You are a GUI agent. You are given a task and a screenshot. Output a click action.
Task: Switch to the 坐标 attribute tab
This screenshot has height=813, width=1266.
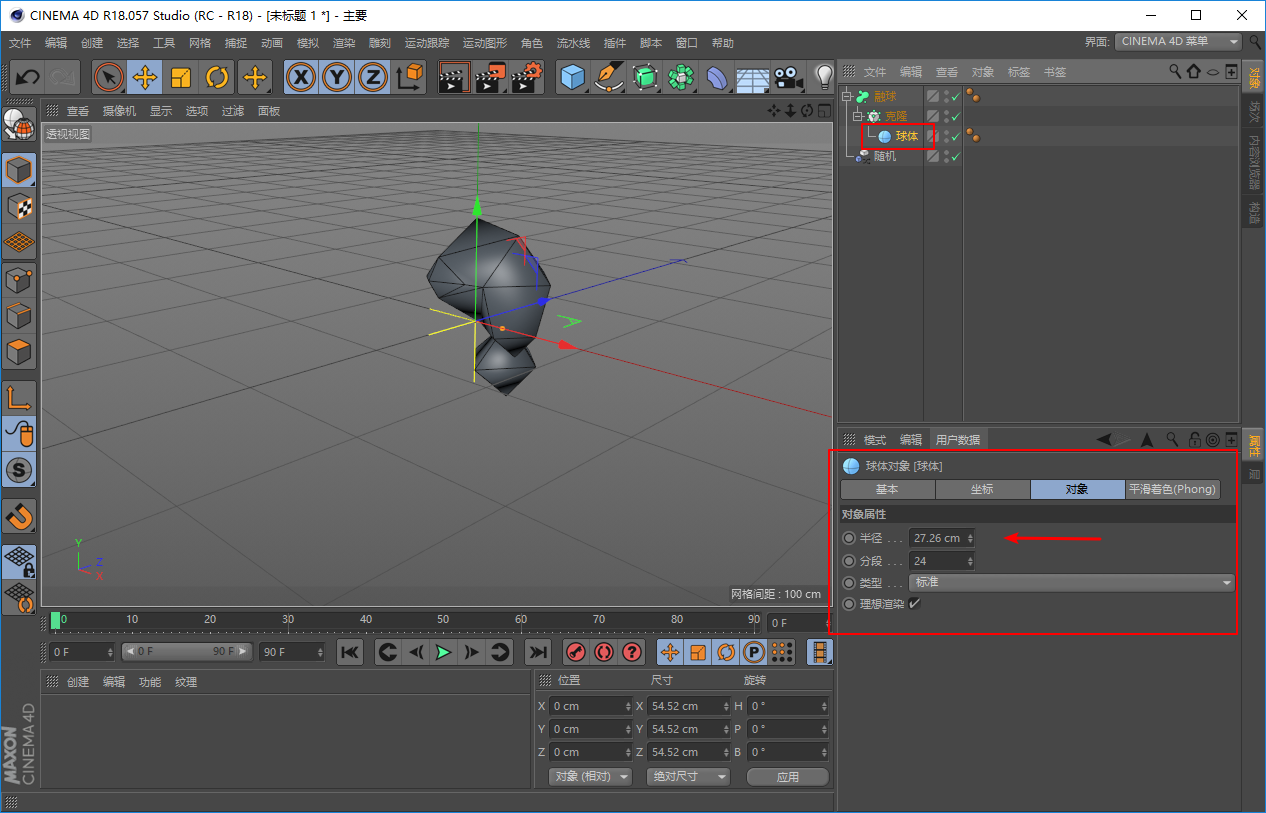pos(982,489)
